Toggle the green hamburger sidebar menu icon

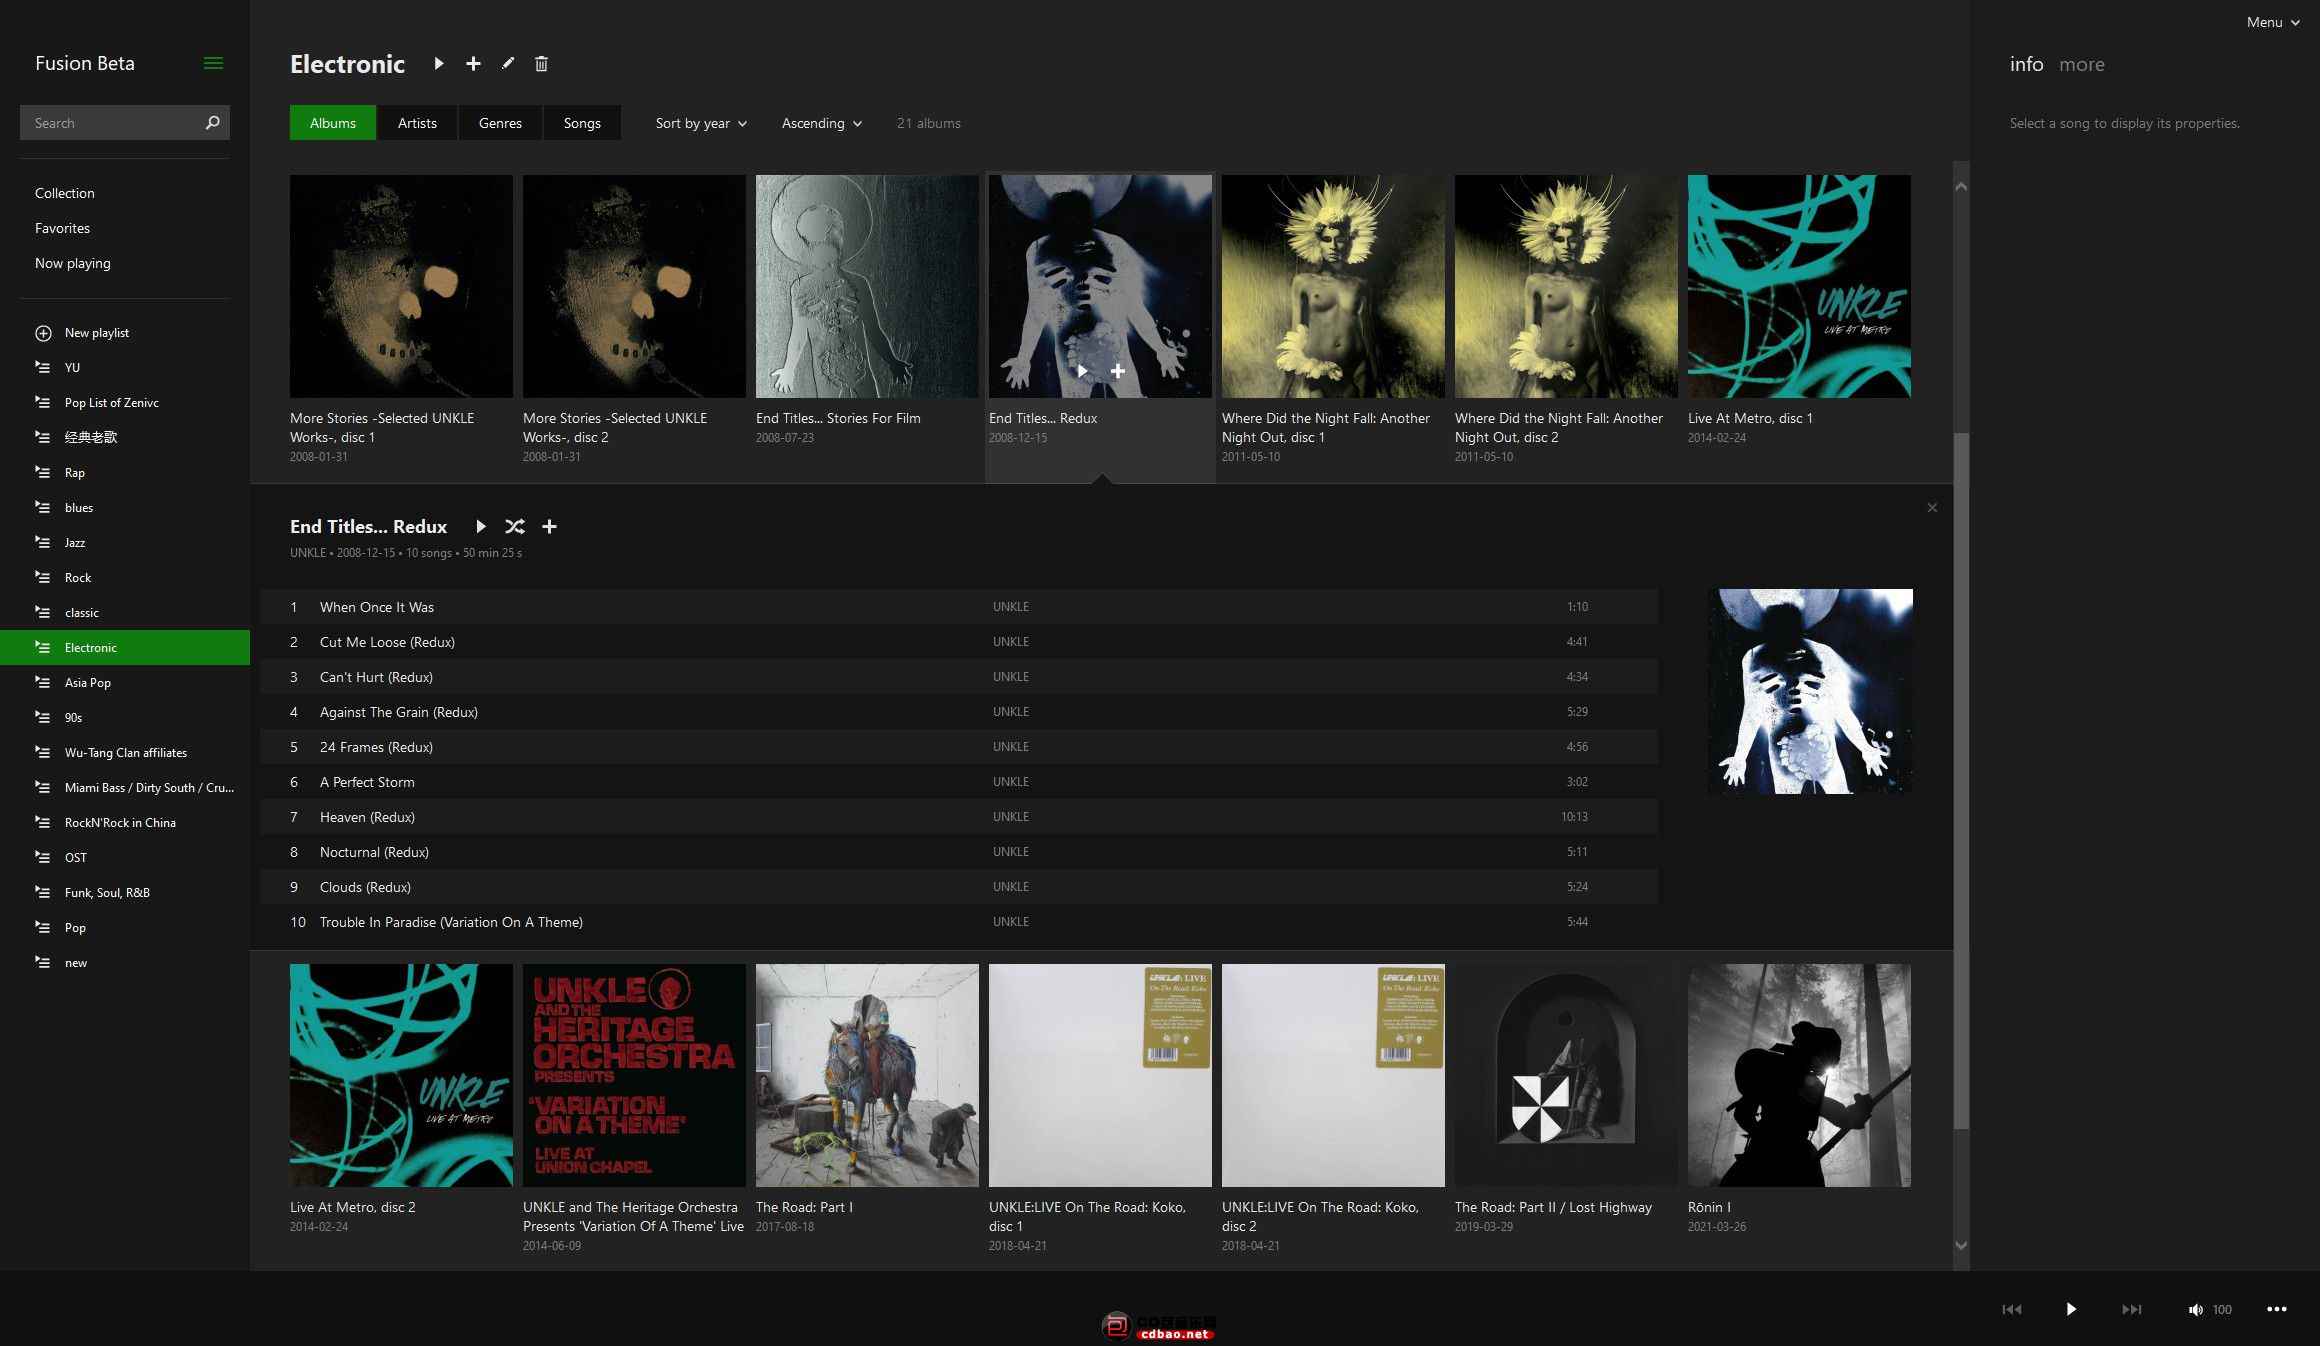click(213, 63)
